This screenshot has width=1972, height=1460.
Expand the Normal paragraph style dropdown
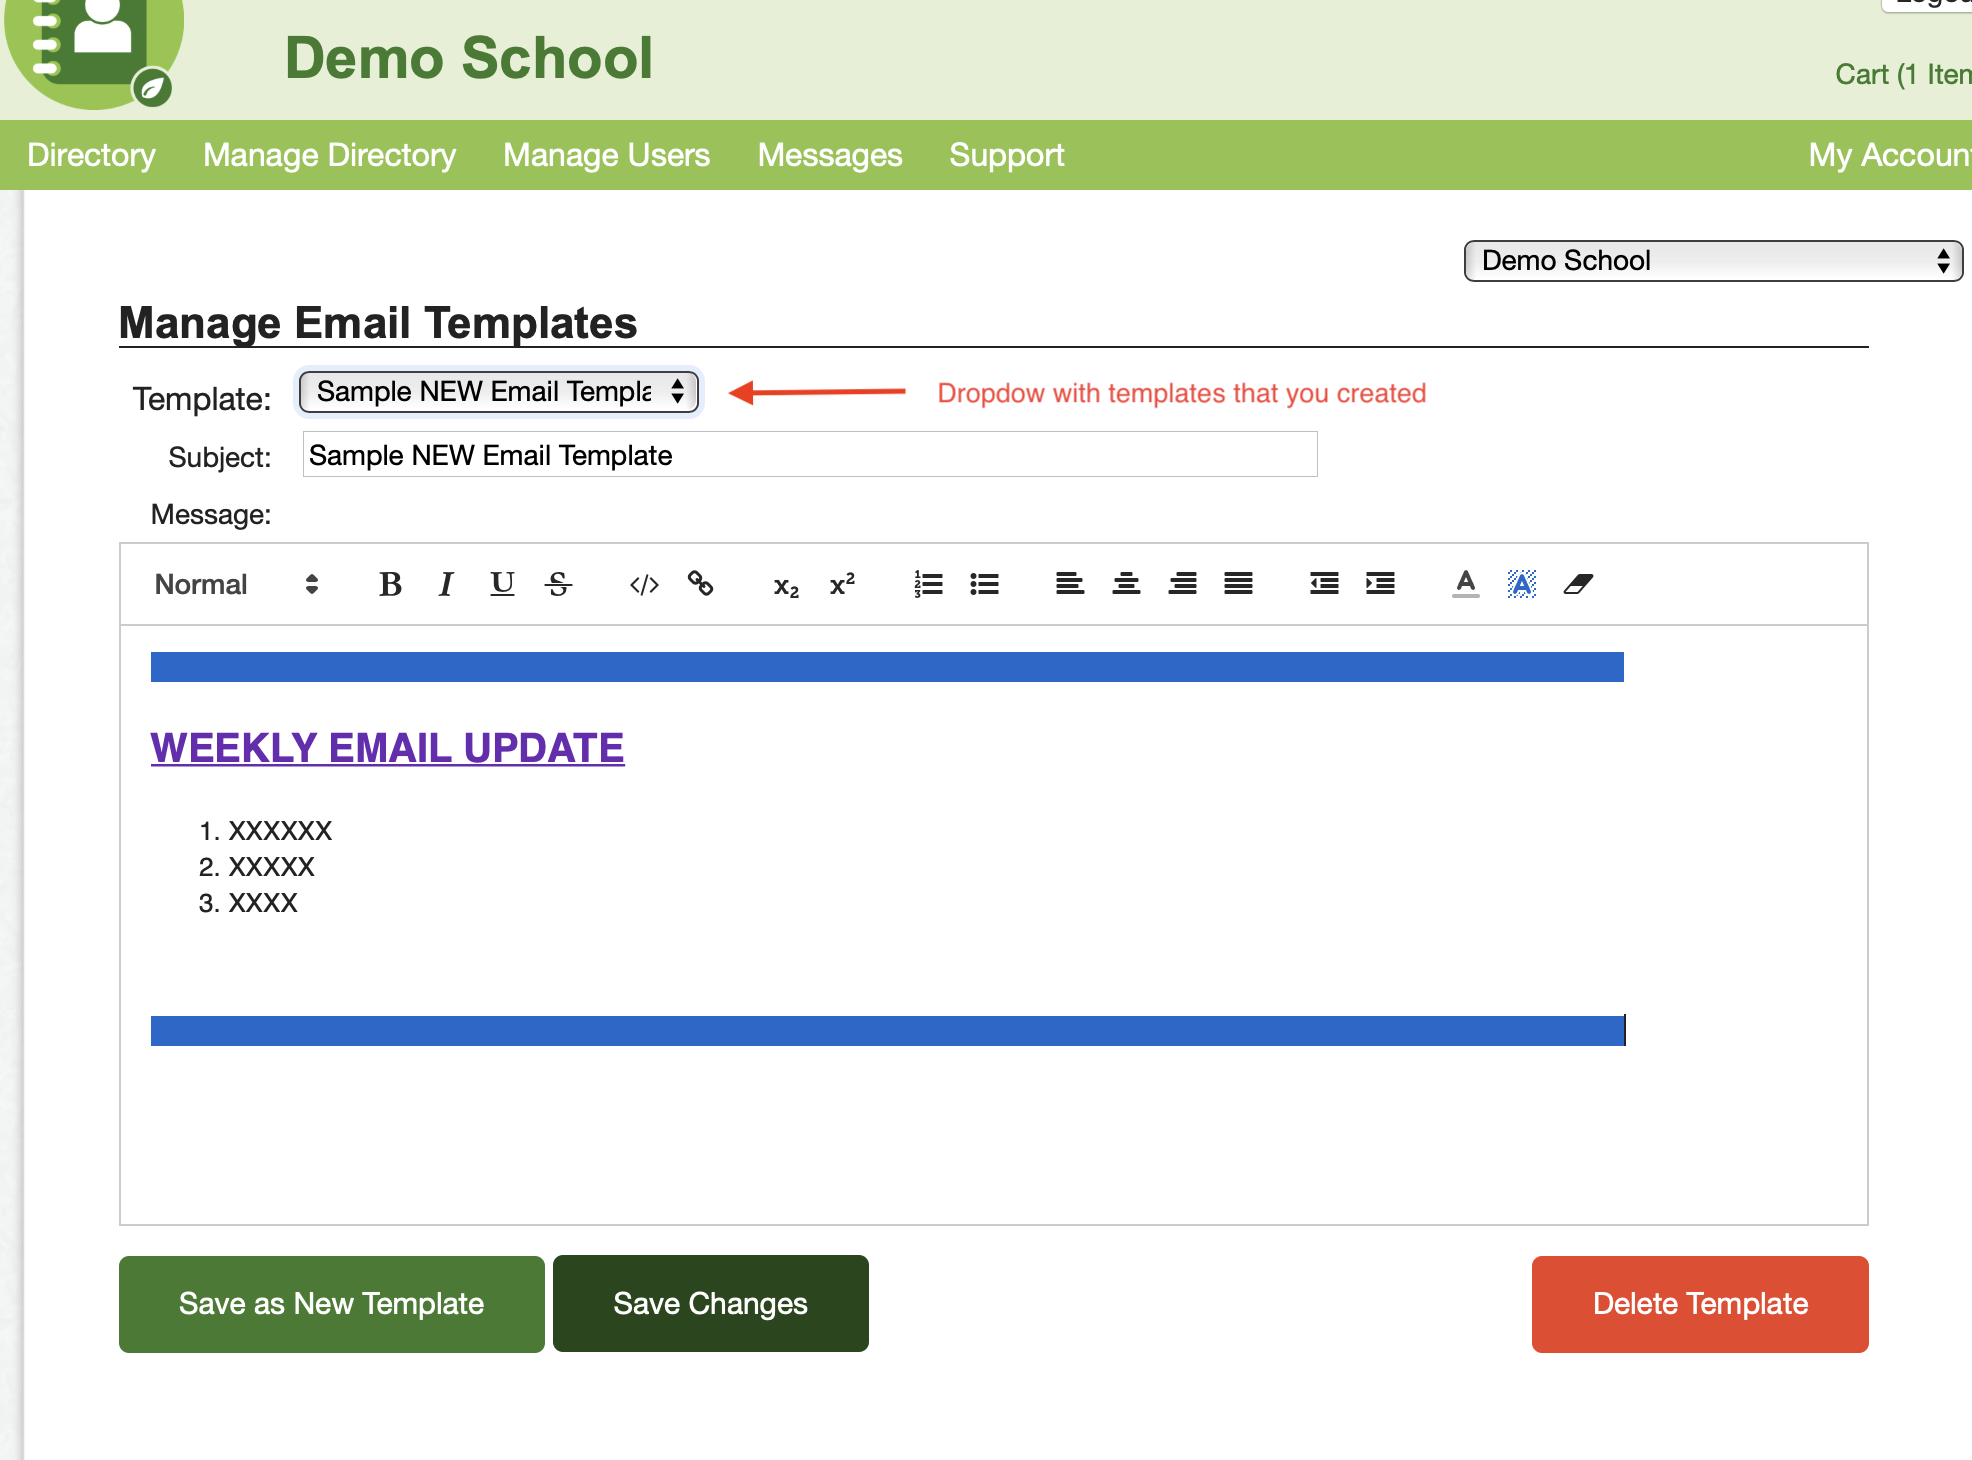click(236, 584)
